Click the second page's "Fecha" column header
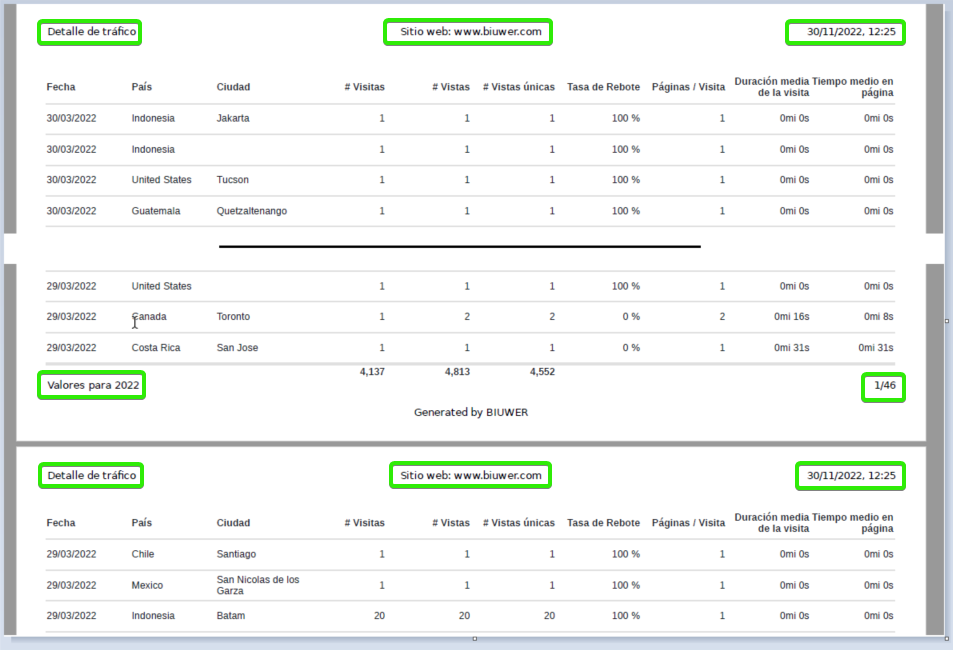 [61, 523]
